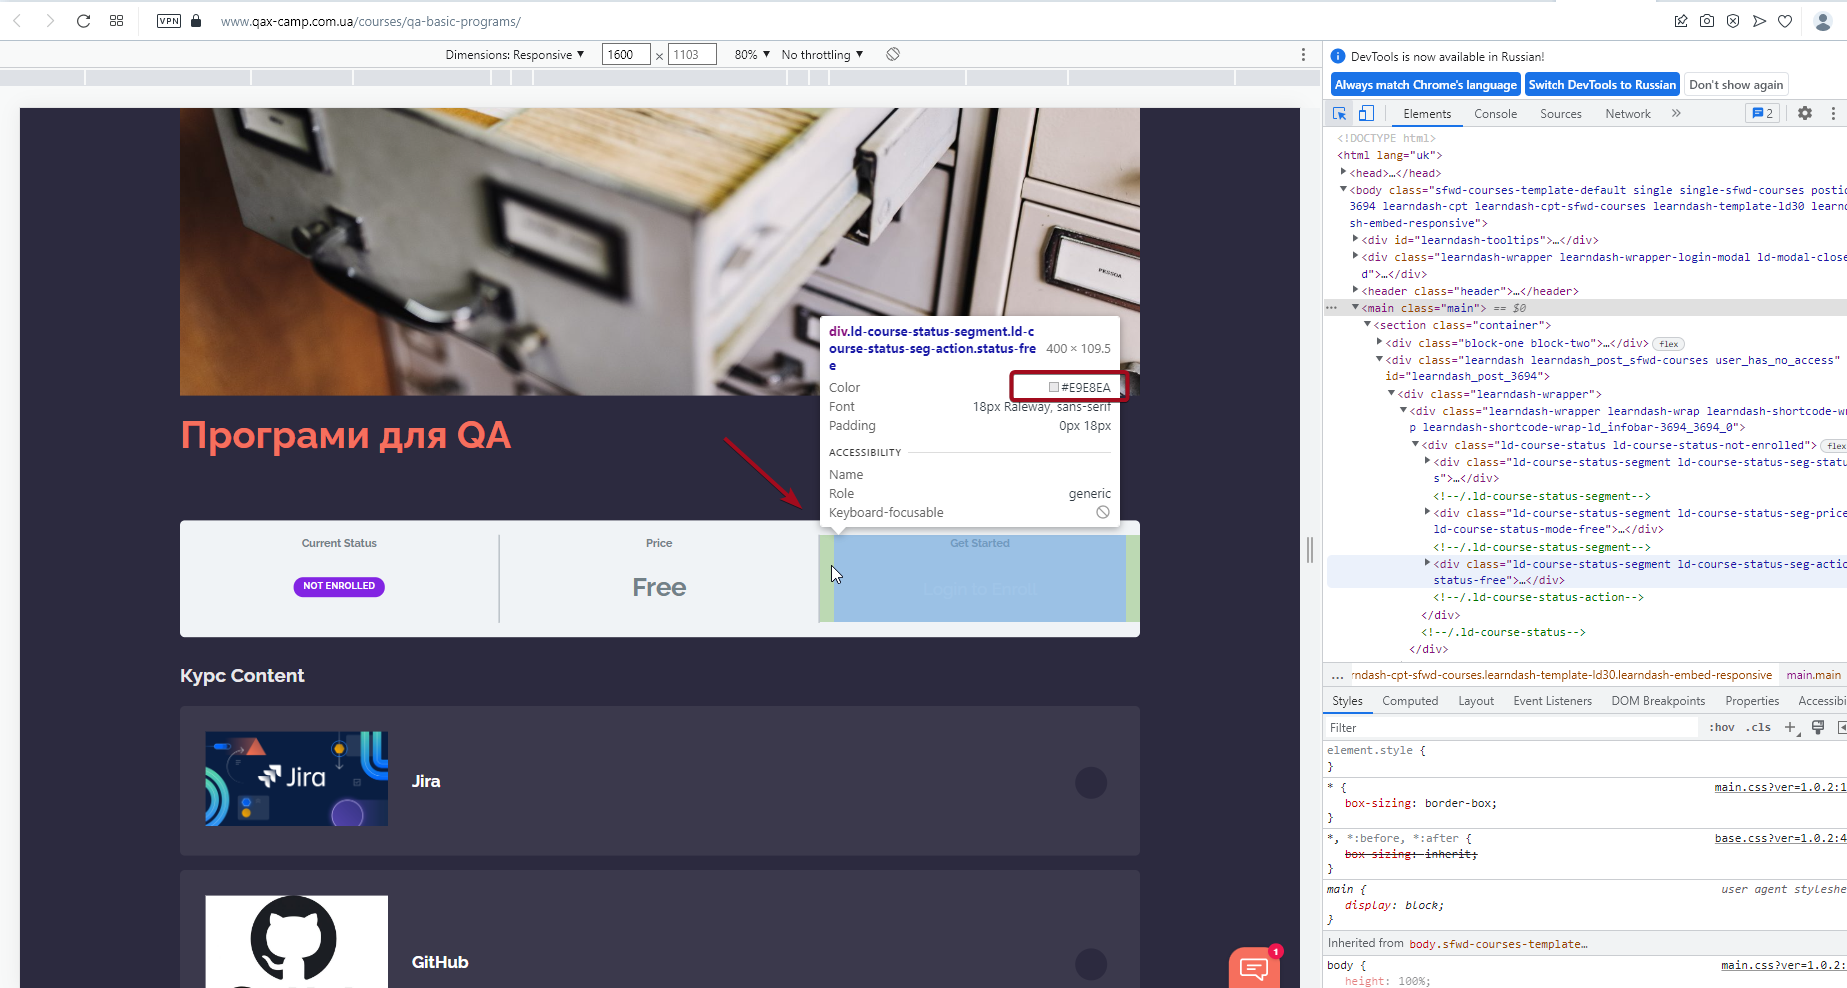
Task: Open the No throttling dropdown
Action: [x=820, y=54]
